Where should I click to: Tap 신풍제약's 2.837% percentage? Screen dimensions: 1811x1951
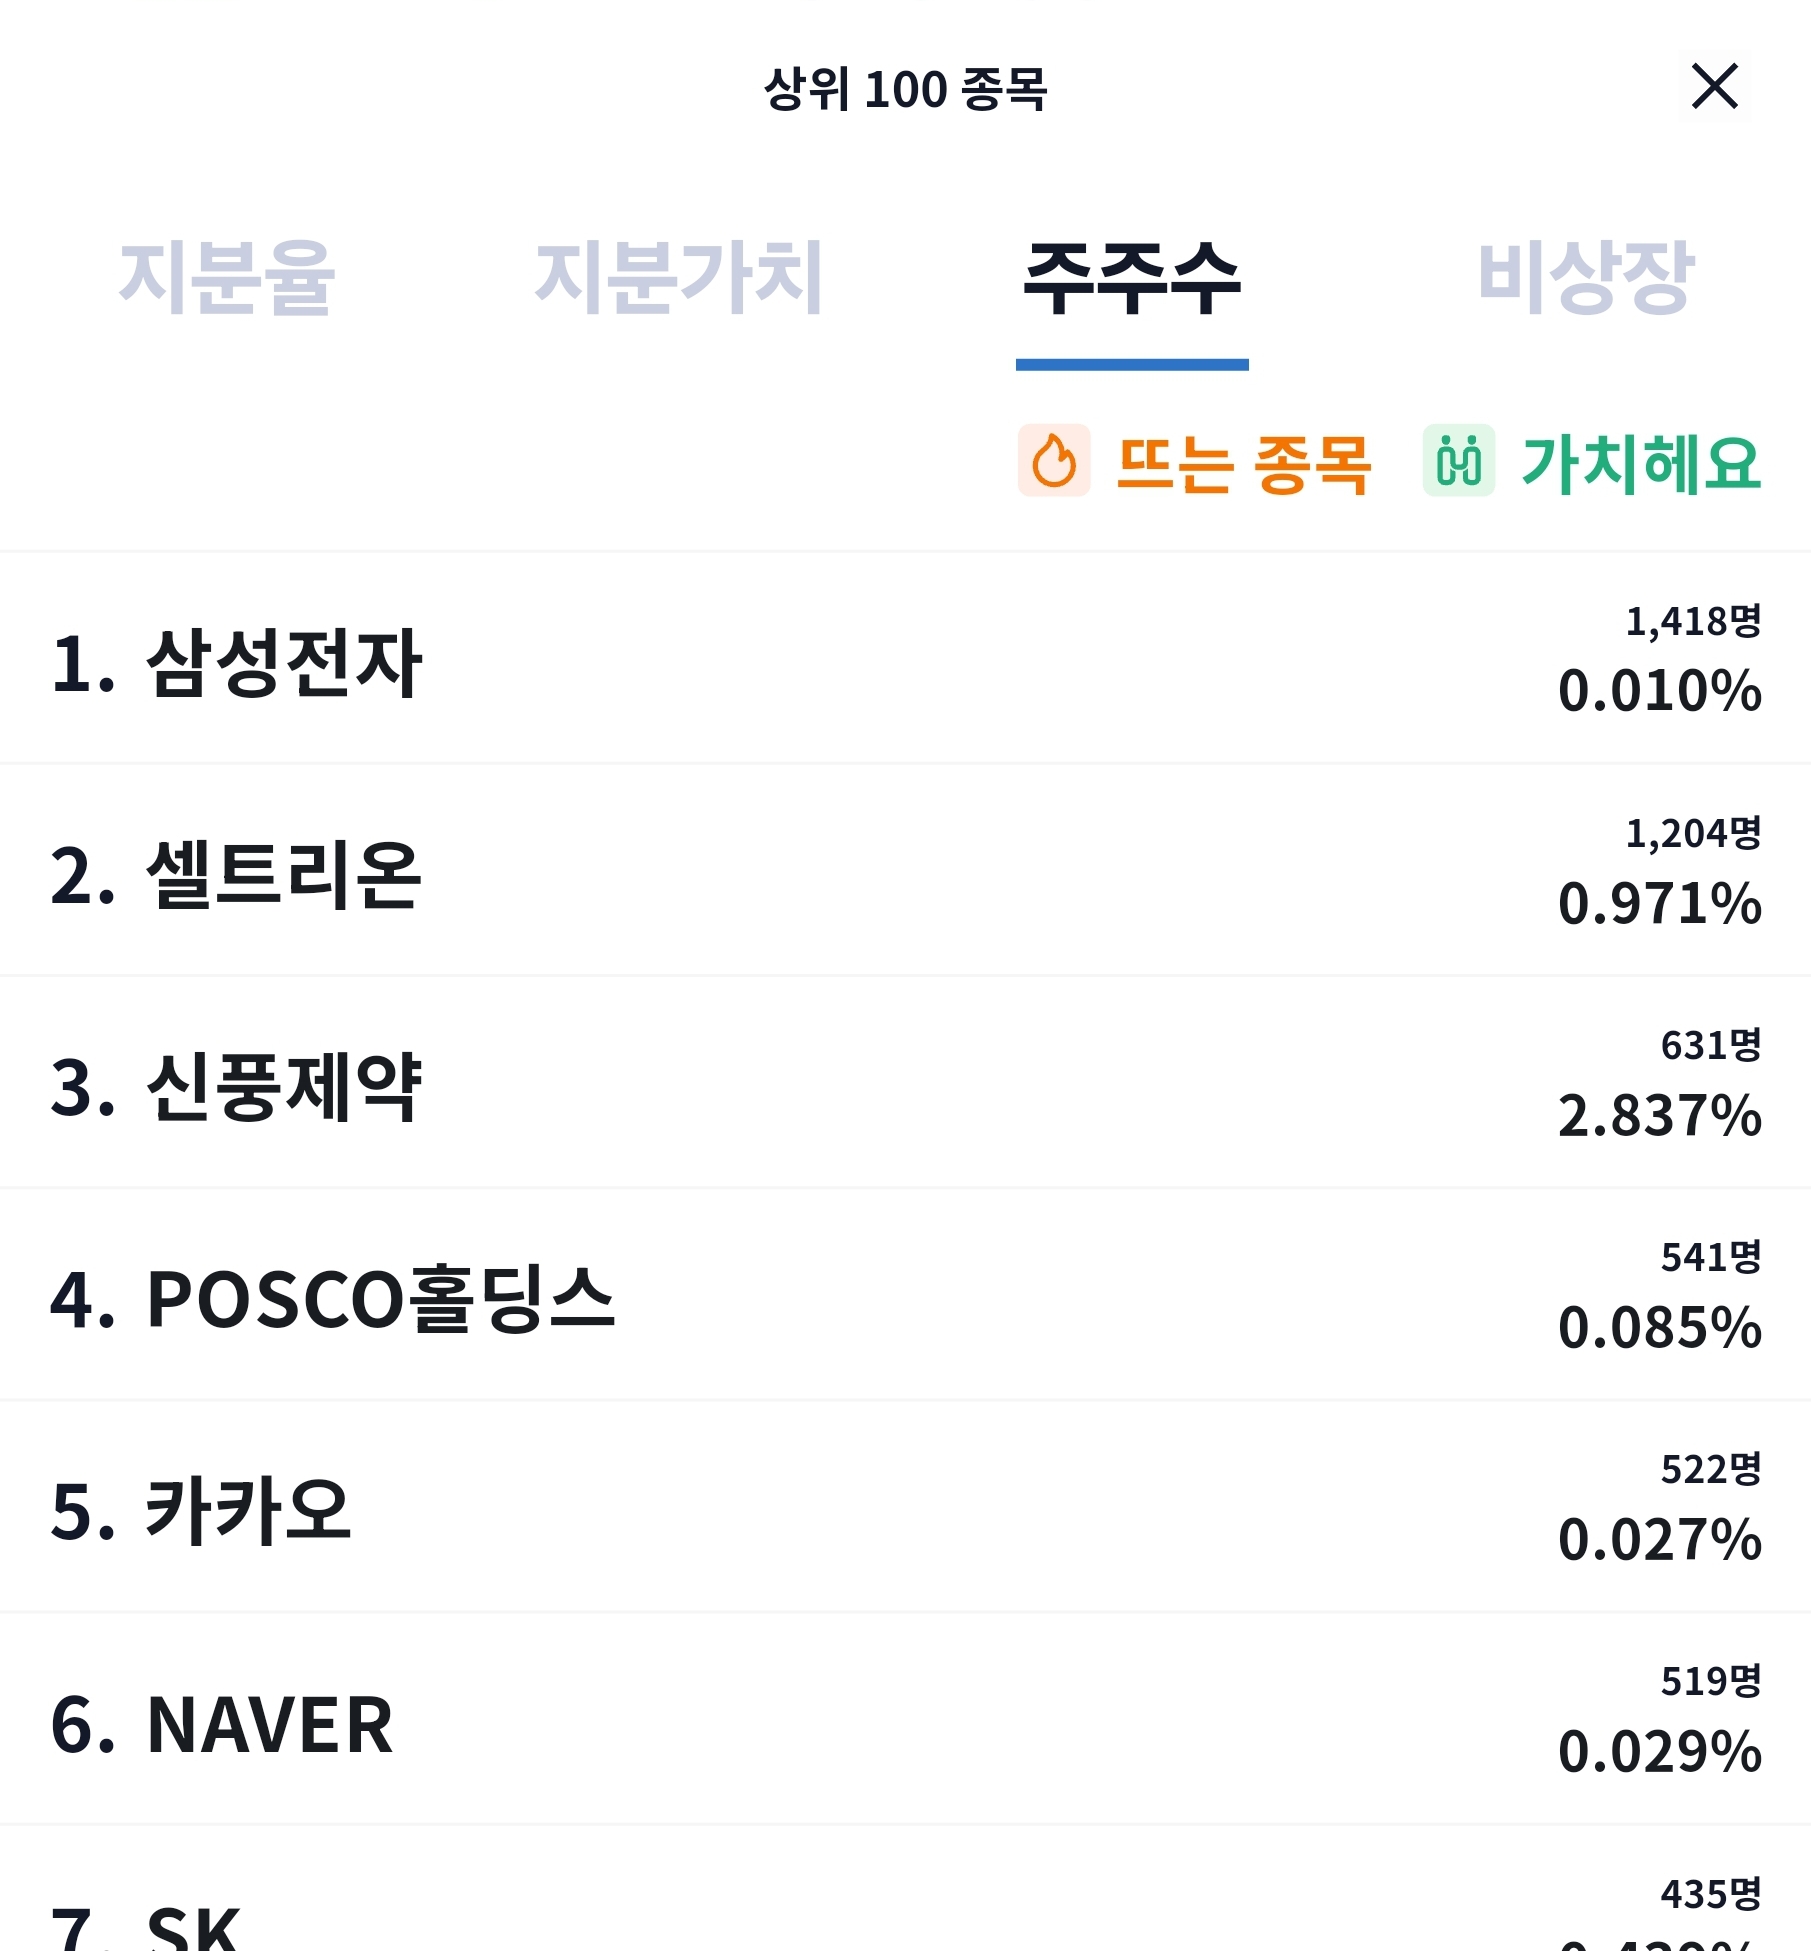click(1660, 1115)
